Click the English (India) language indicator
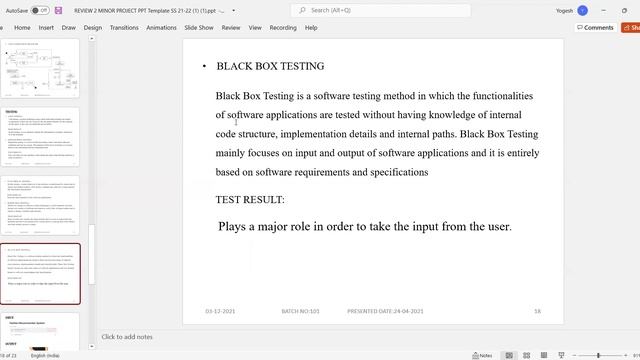The height and width of the screenshot is (360, 640). pos(45,356)
